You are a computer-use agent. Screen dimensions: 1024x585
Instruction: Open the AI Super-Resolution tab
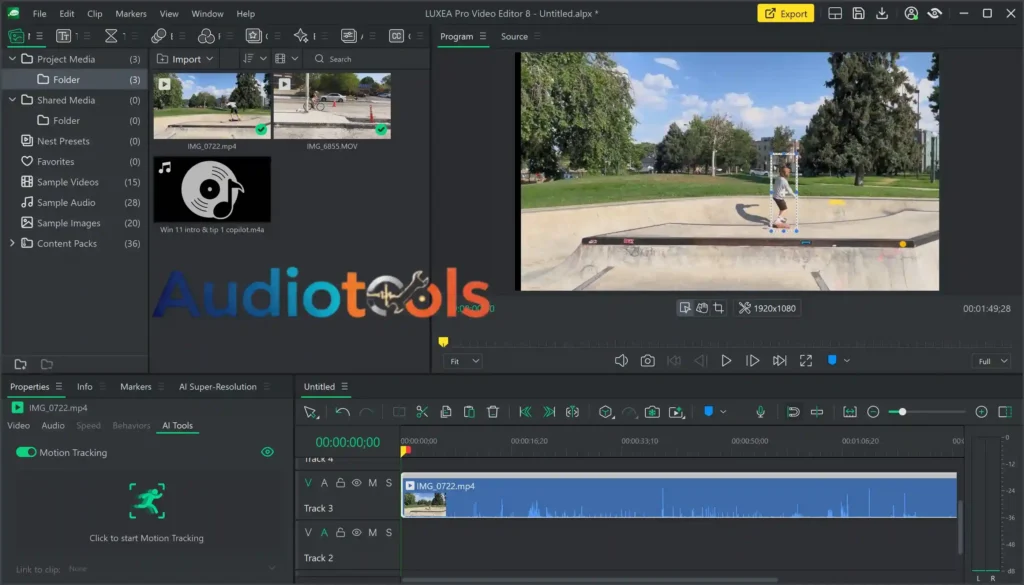[217, 387]
